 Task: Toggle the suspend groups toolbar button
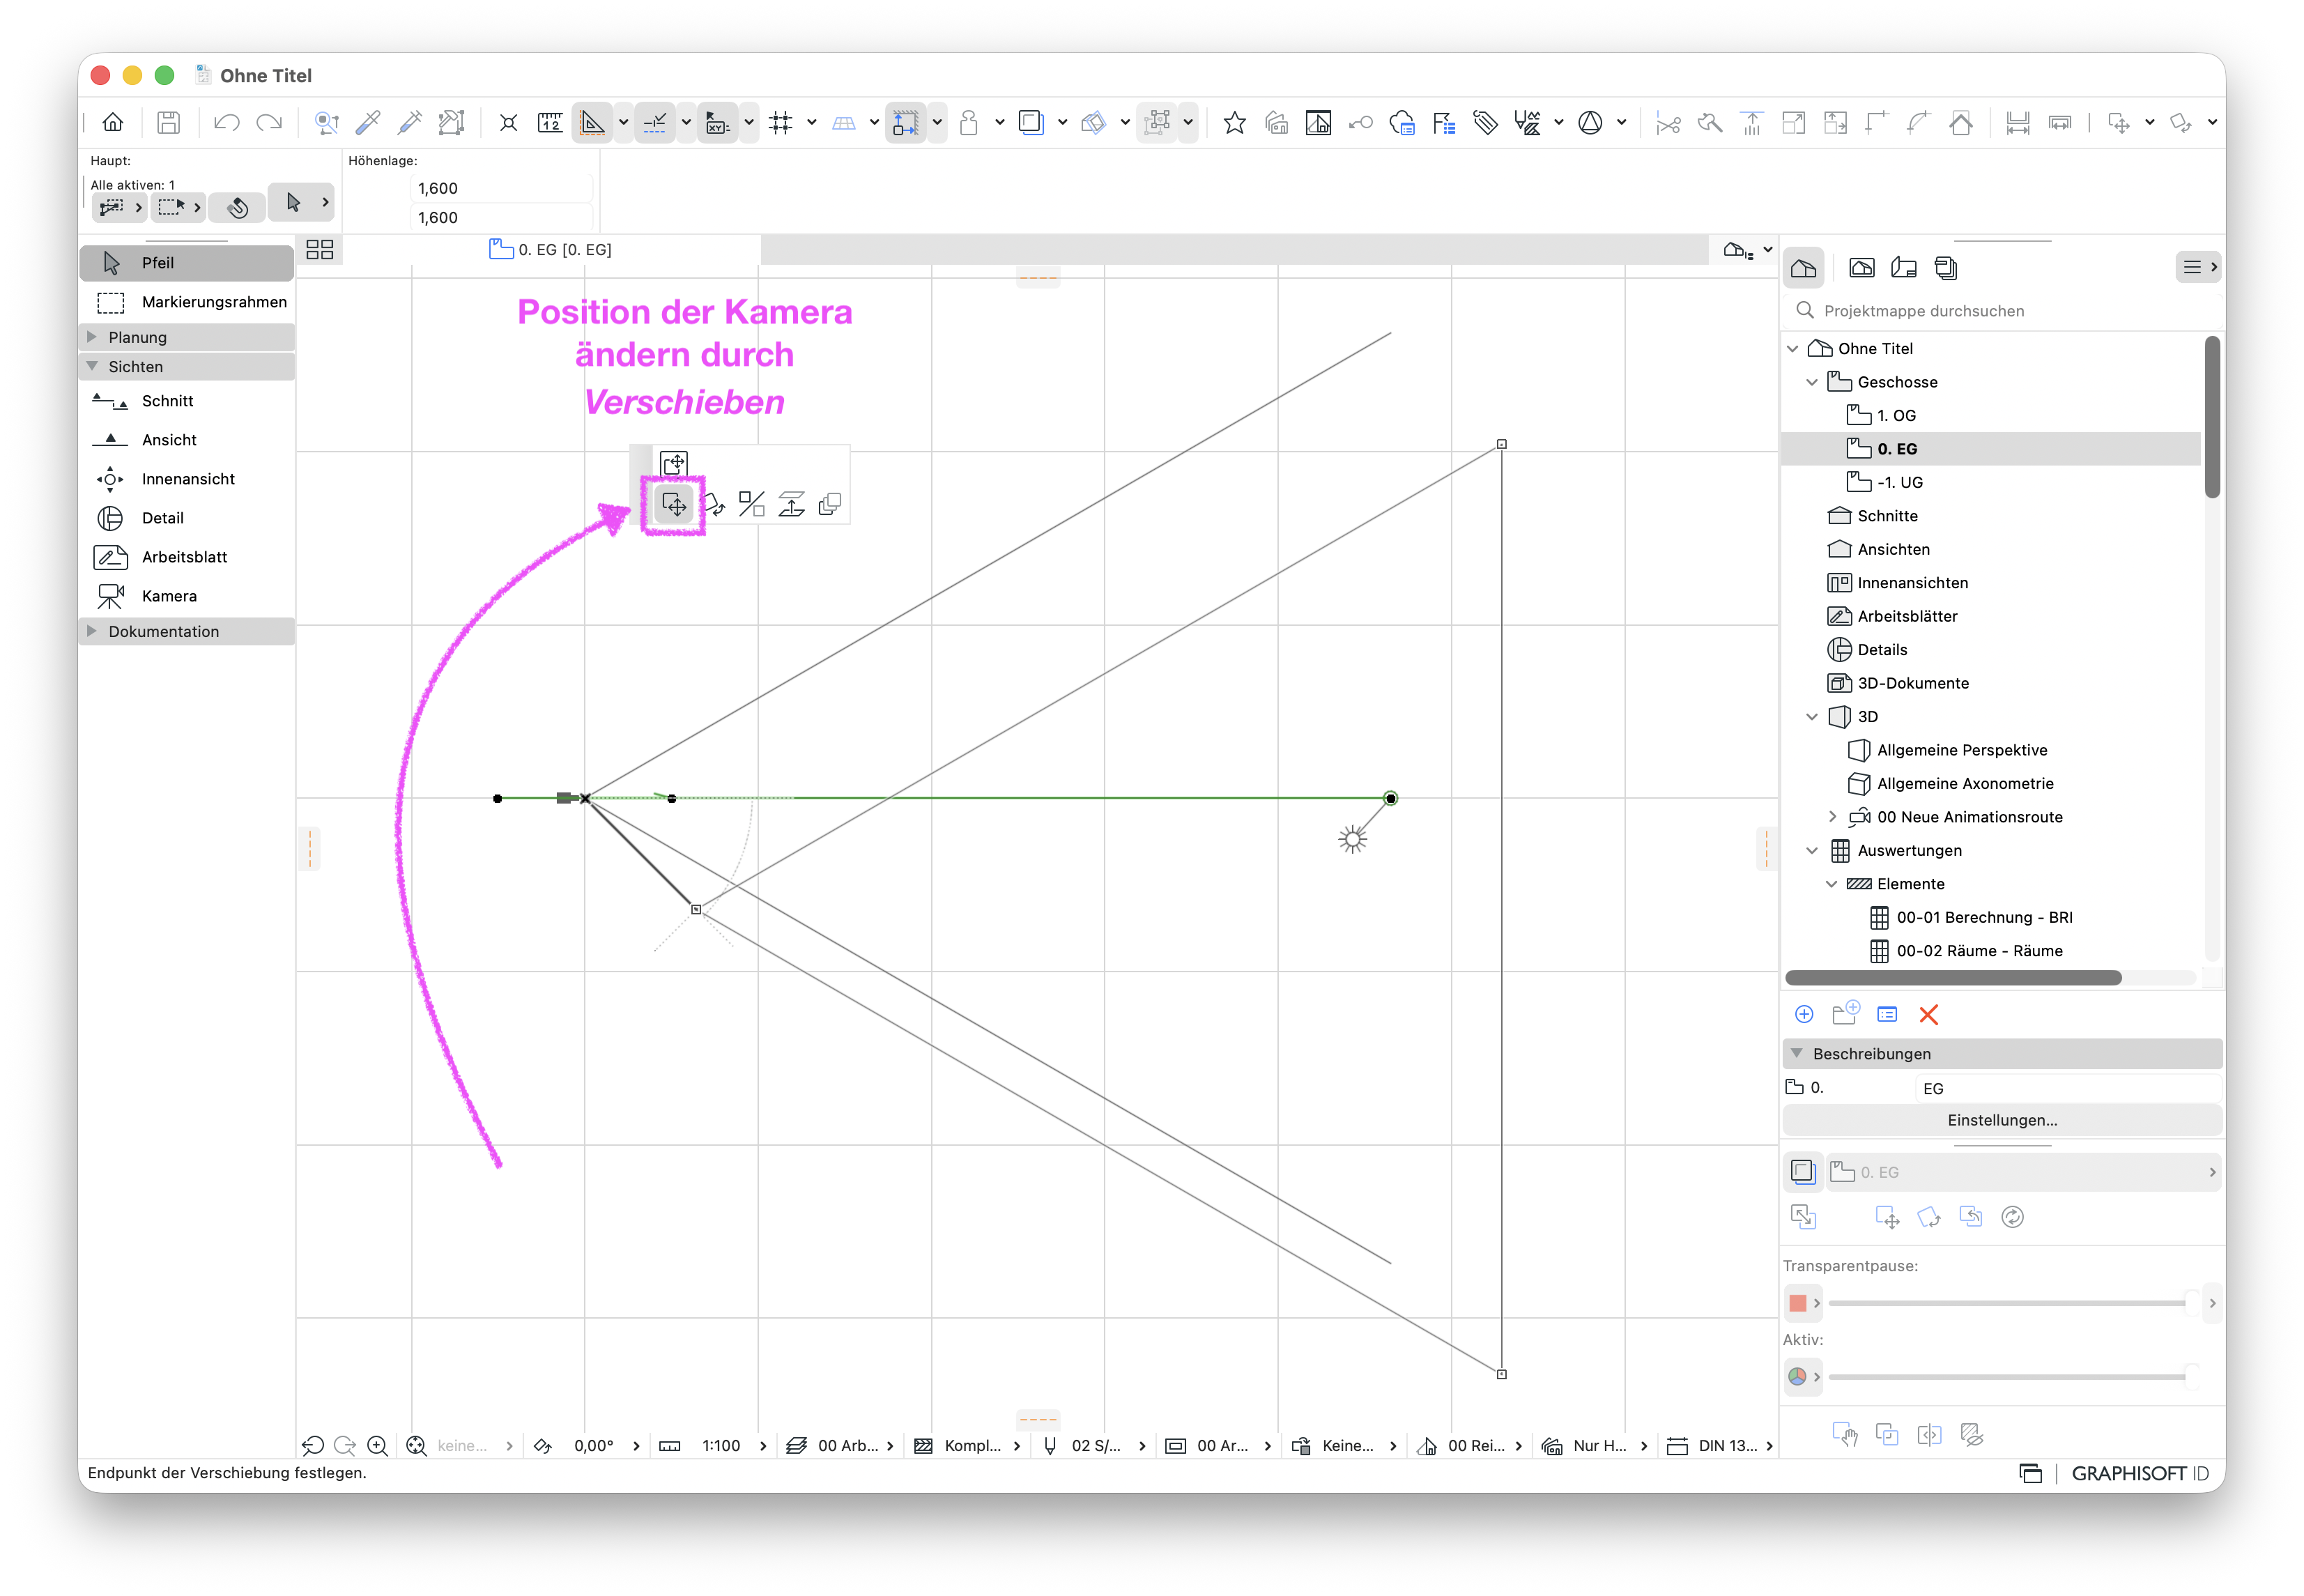click(x=1157, y=123)
